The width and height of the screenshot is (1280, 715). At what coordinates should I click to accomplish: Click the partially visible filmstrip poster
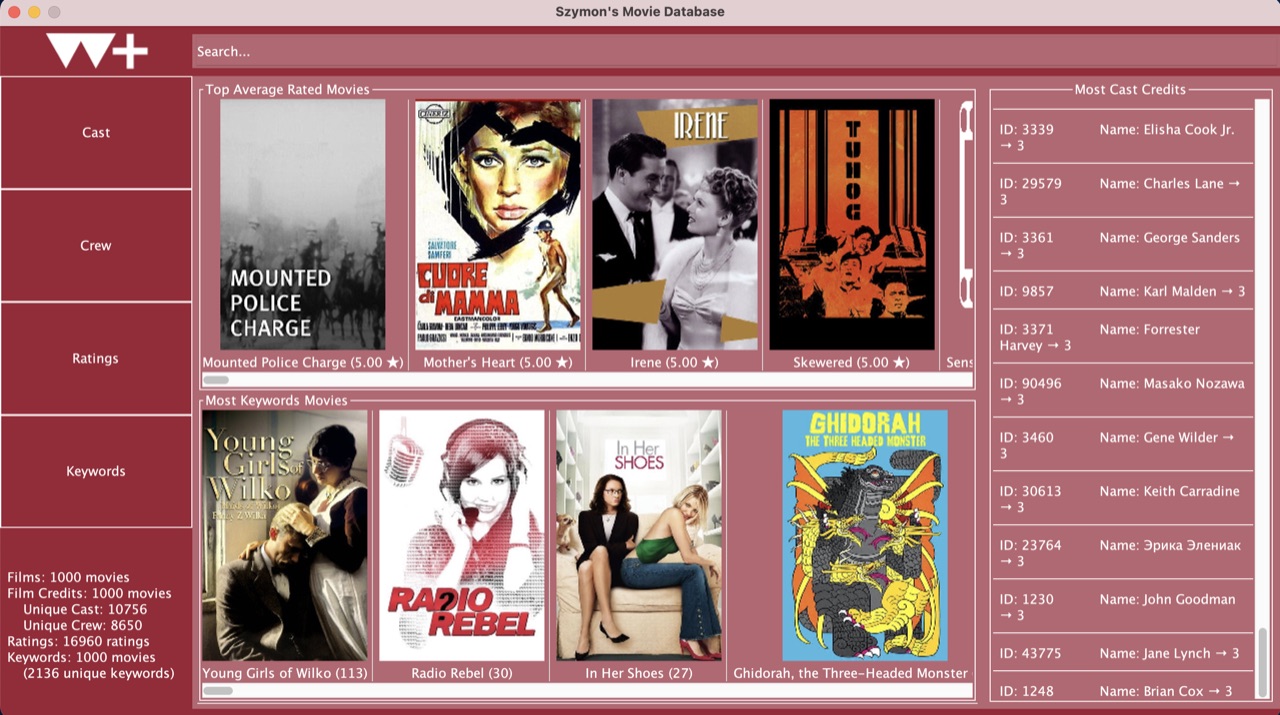966,205
